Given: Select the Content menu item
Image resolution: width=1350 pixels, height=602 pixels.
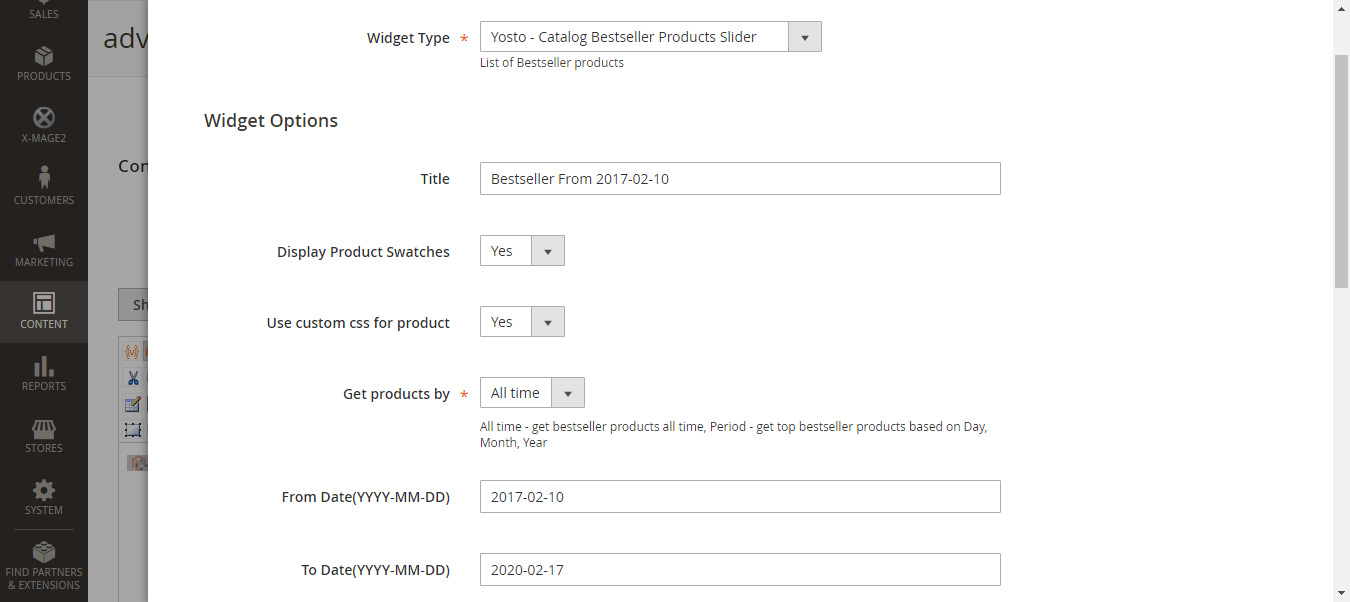Looking at the screenshot, I should 43,312.
